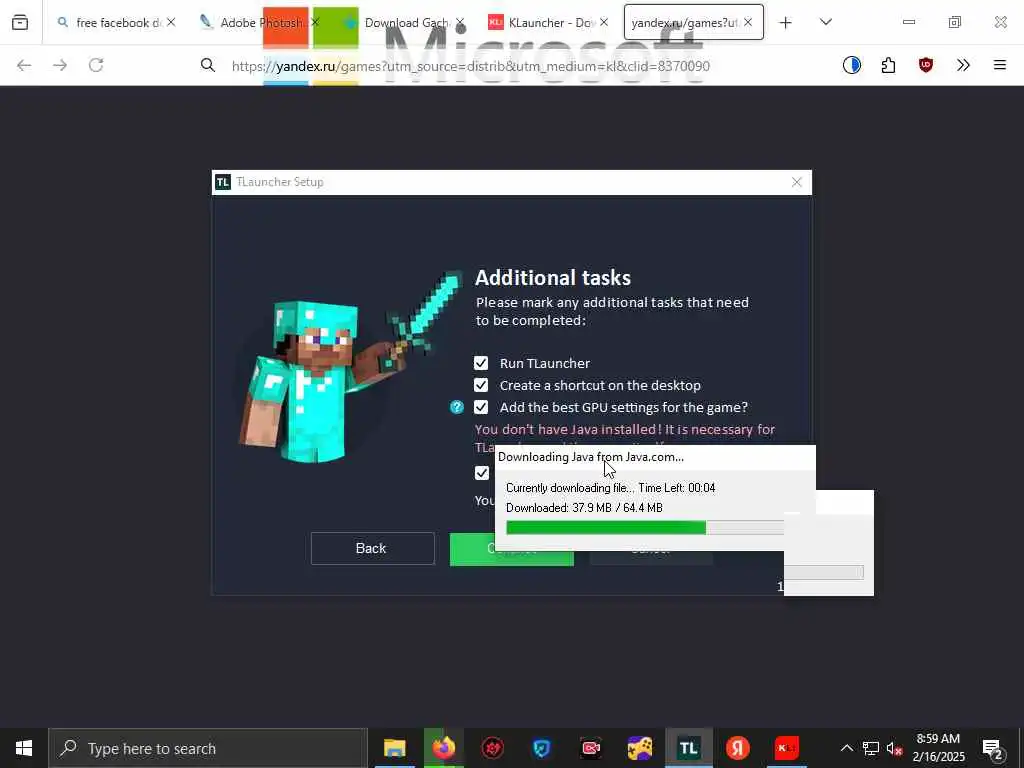The width and height of the screenshot is (1024, 768).
Task: Open the notification center icon
Action: tap(993, 748)
